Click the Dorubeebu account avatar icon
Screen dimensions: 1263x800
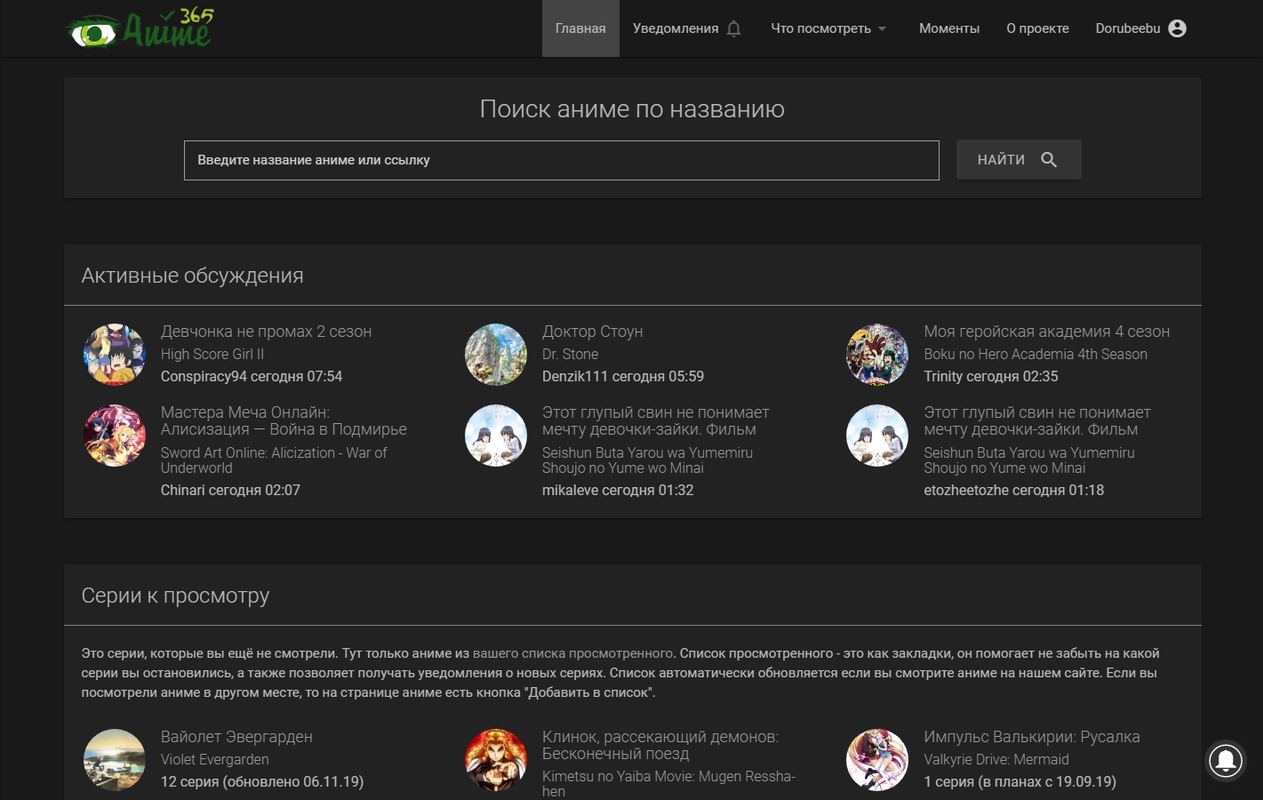pos(1177,29)
